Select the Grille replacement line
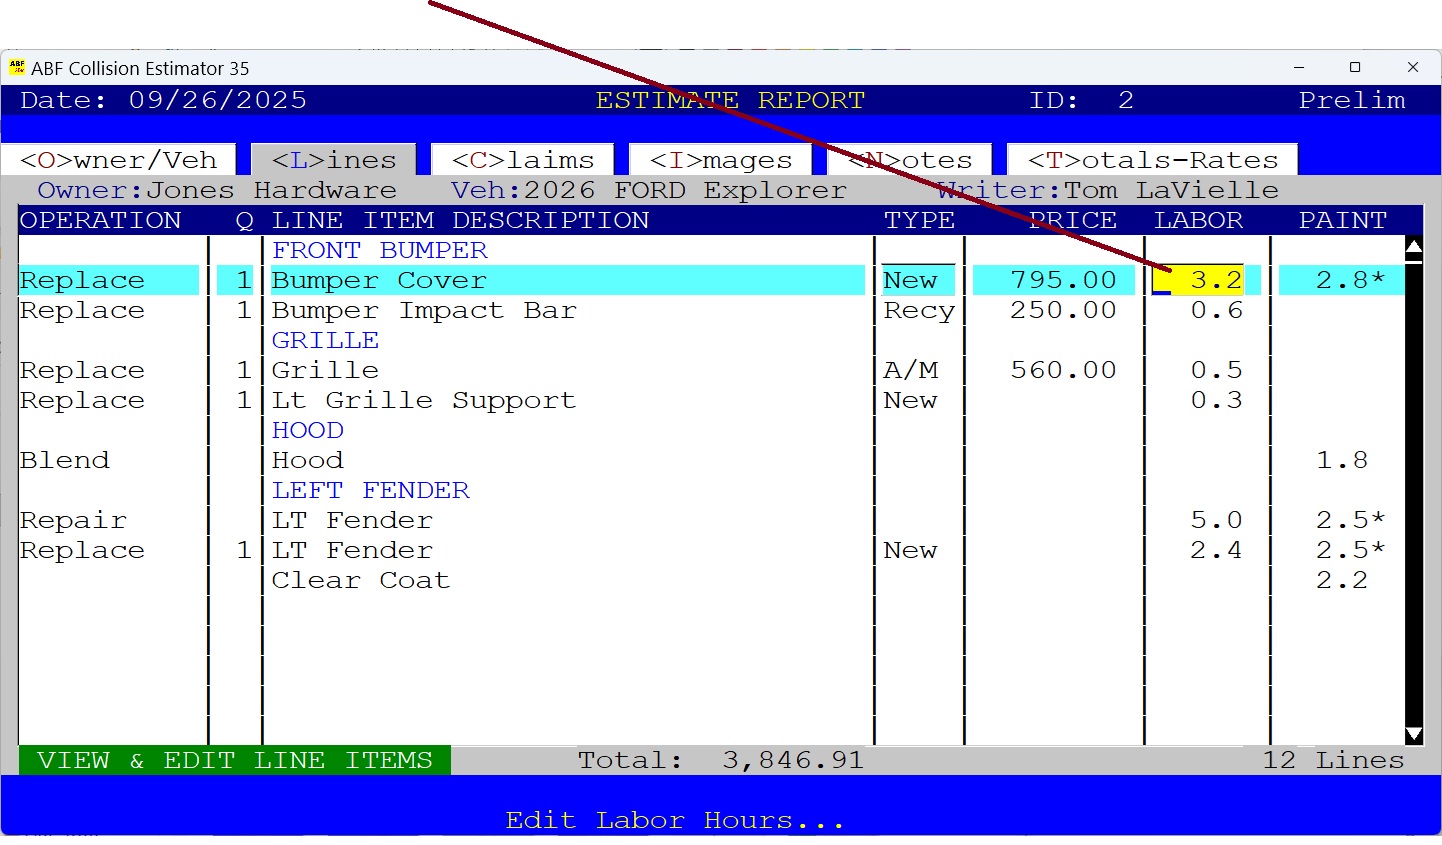1442x845 pixels. coord(323,370)
